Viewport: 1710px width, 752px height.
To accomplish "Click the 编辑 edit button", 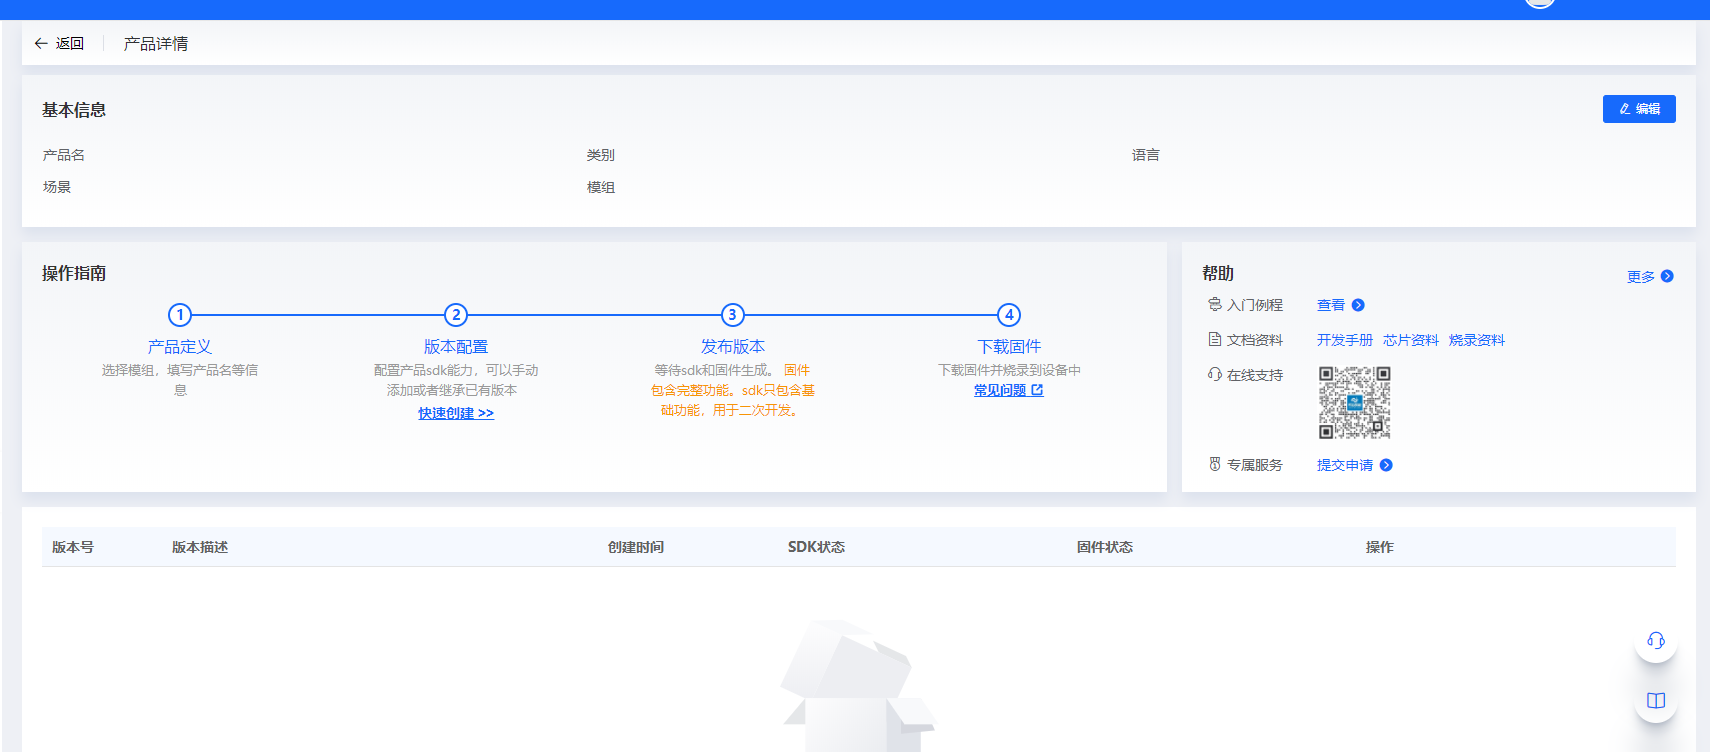I will [x=1639, y=109].
